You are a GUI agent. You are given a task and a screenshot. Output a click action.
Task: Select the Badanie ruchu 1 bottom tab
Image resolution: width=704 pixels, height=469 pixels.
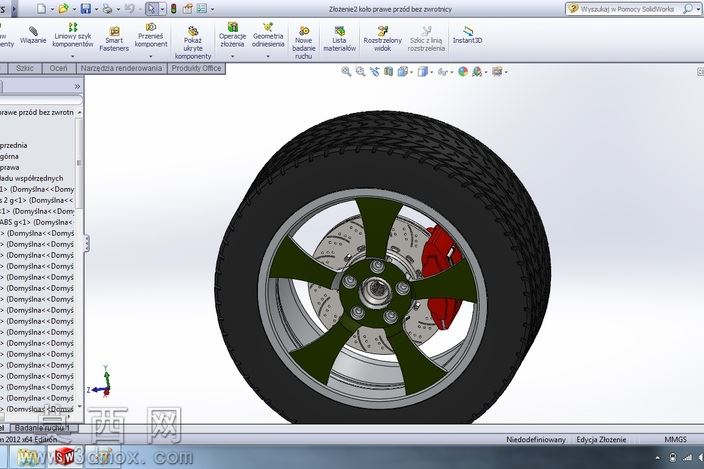coord(42,428)
